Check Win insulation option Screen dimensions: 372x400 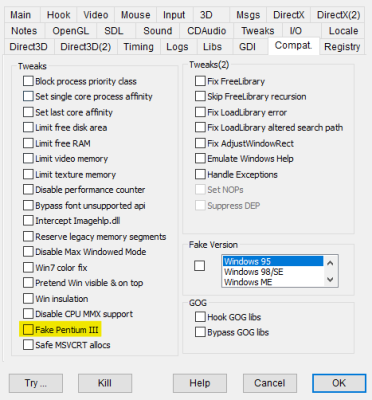click(28, 298)
